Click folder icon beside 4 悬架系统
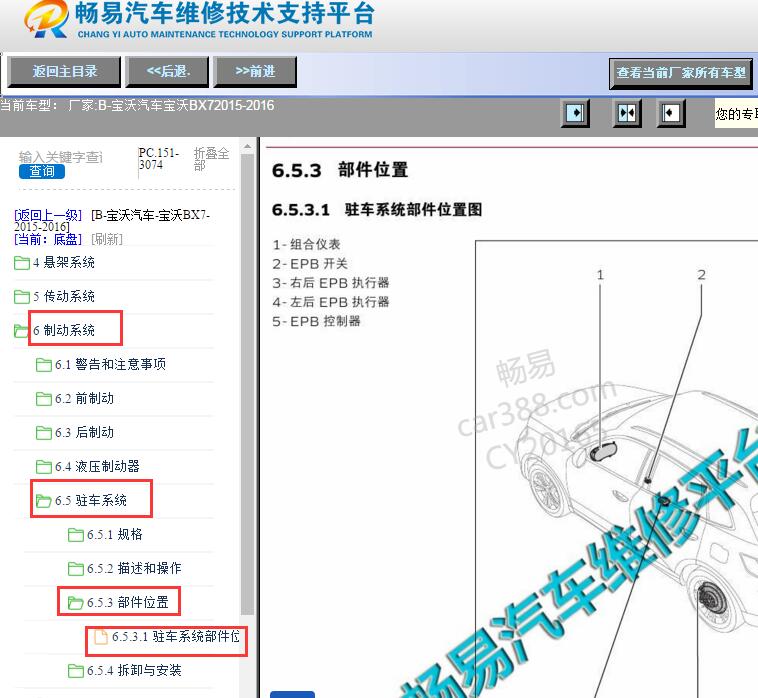 point(22,263)
